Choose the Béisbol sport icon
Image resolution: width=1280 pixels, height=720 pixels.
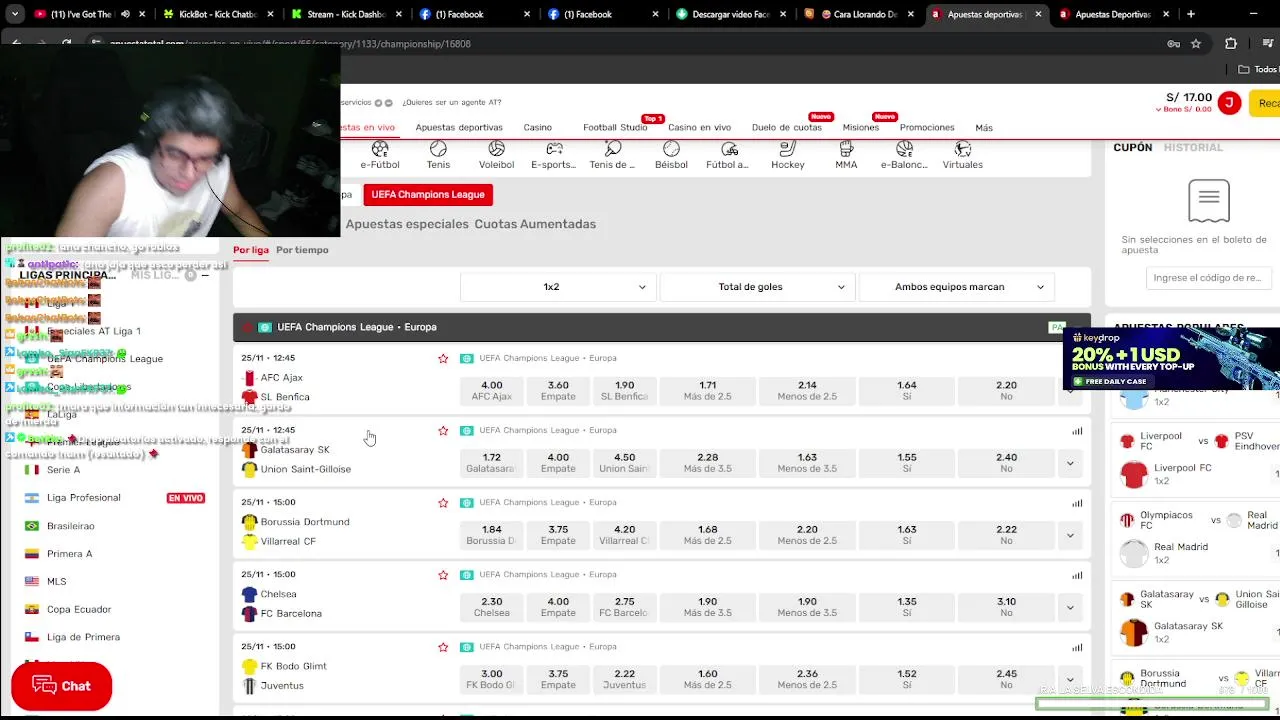671,155
